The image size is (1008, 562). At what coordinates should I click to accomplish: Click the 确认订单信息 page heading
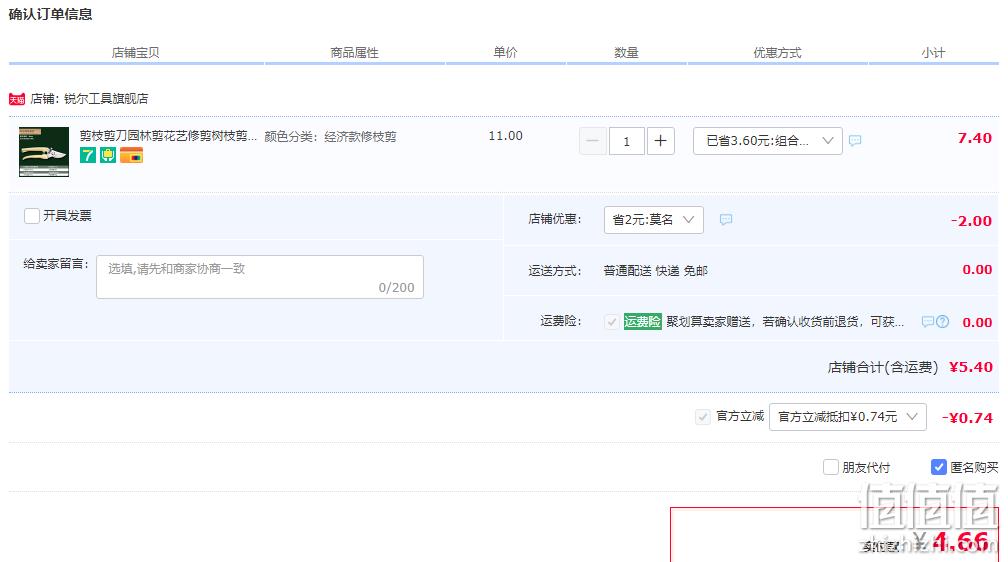point(50,14)
